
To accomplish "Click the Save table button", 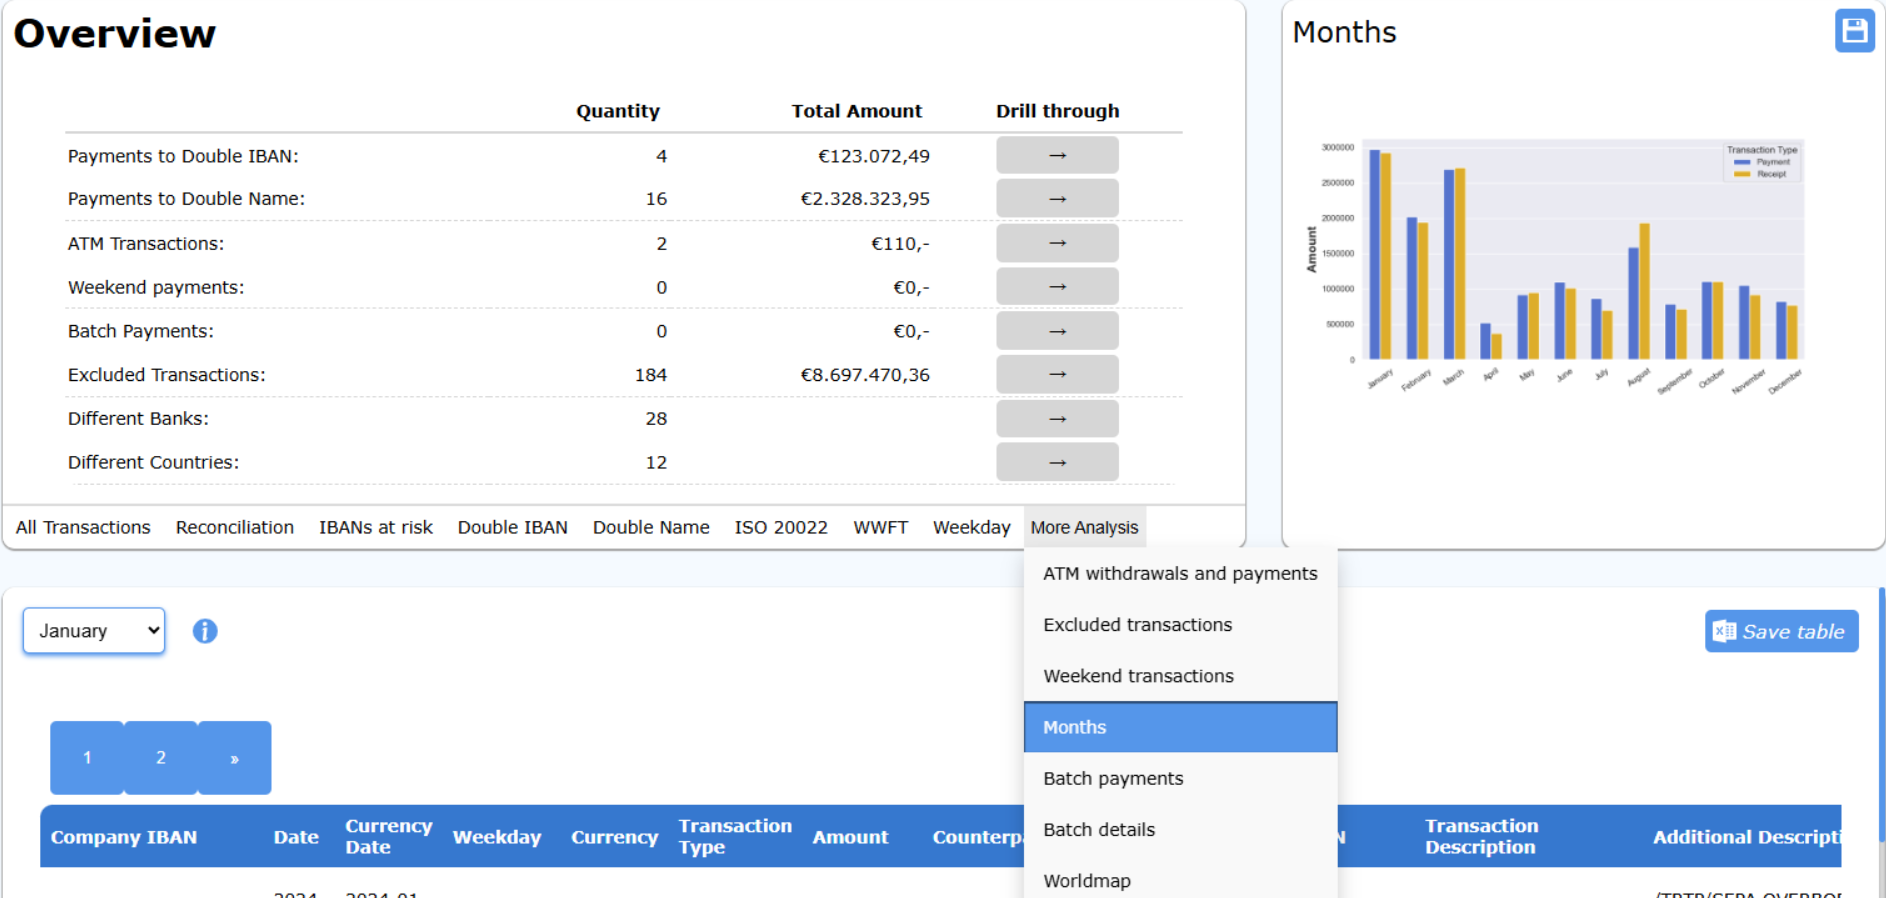I will [1781, 631].
